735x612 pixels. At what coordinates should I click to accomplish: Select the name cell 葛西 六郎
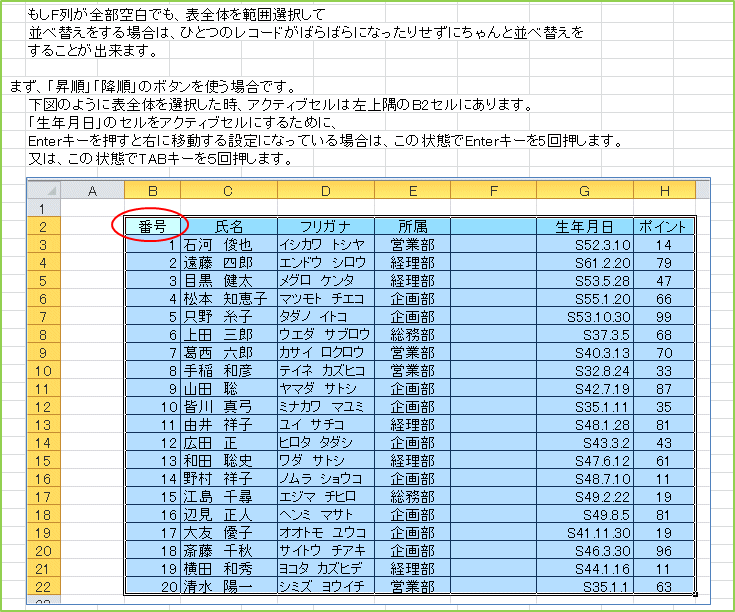(x=229, y=352)
